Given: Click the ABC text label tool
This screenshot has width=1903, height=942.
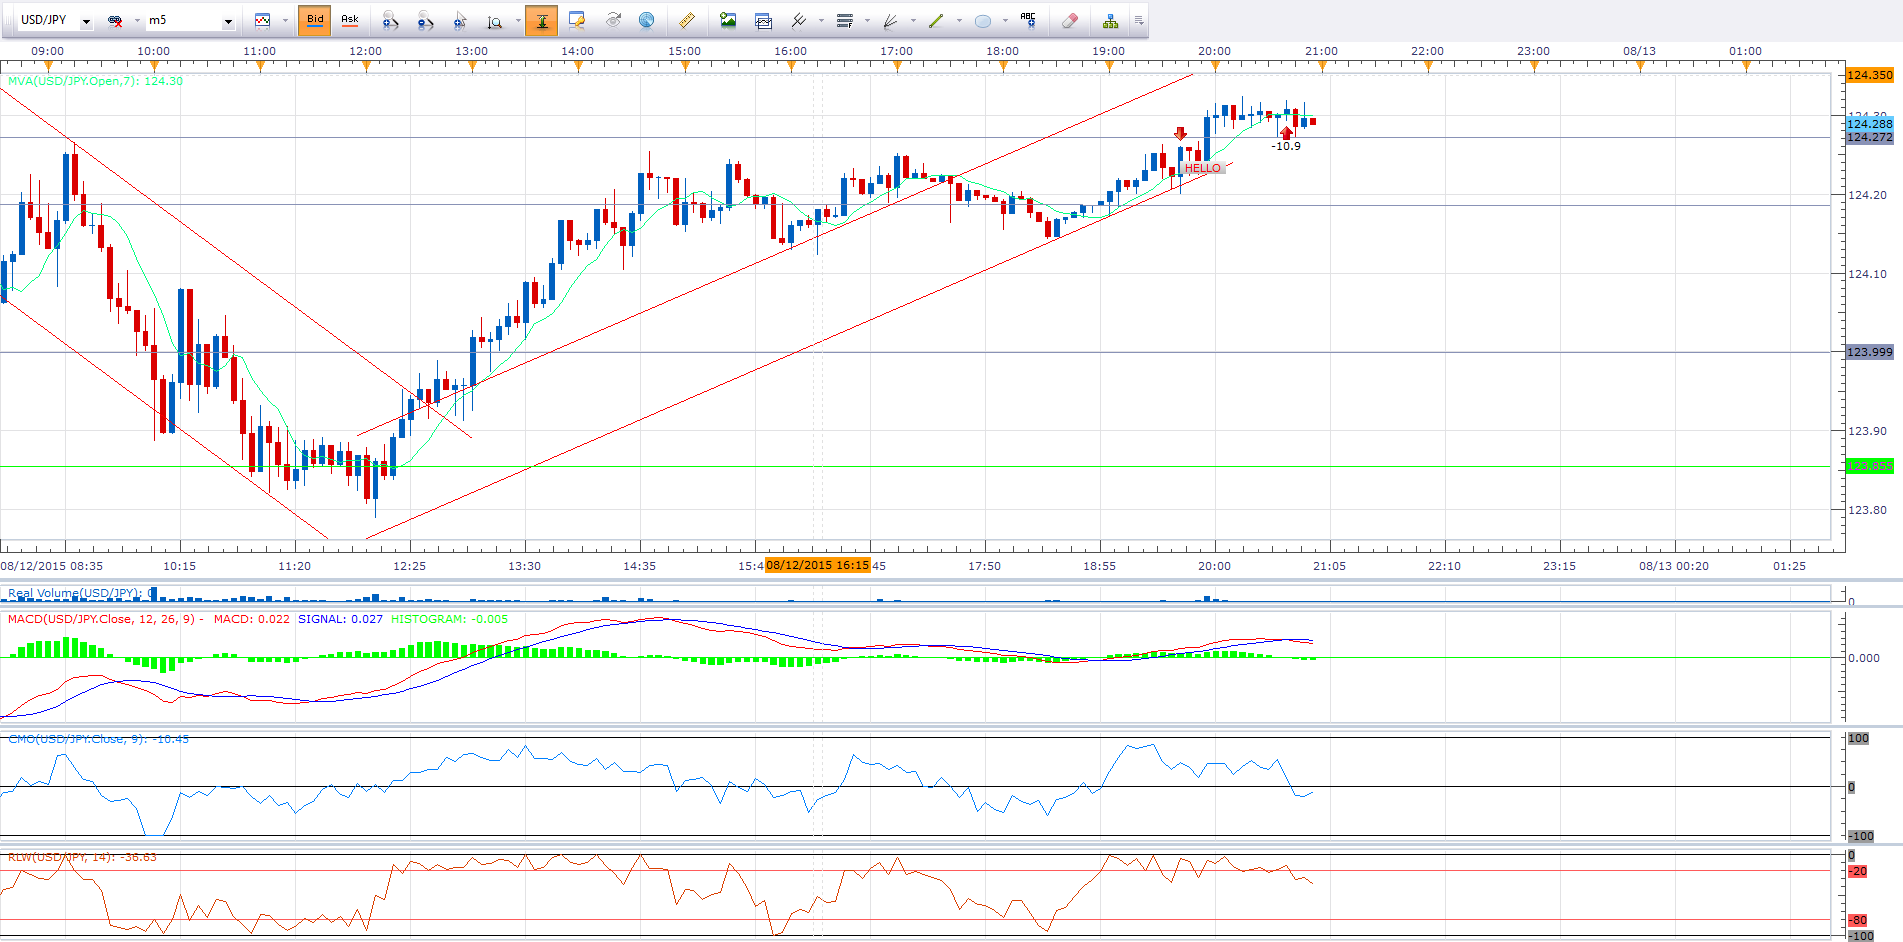Looking at the screenshot, I should (1027, 20).
